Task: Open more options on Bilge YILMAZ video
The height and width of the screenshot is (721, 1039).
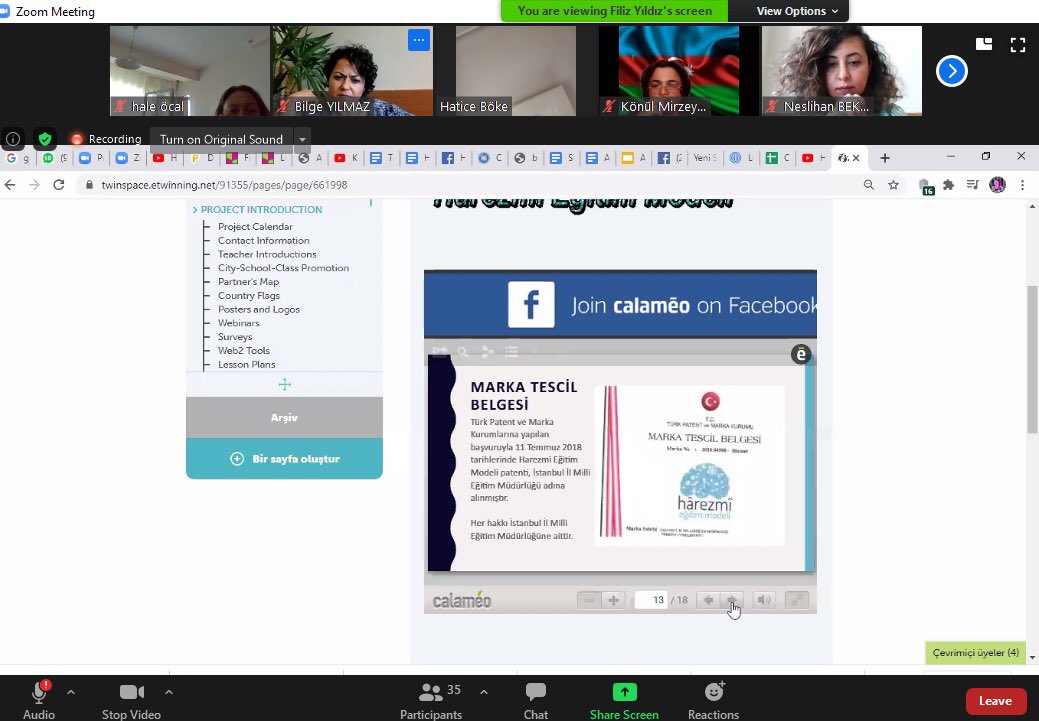Action: click(x=419, y=40)
